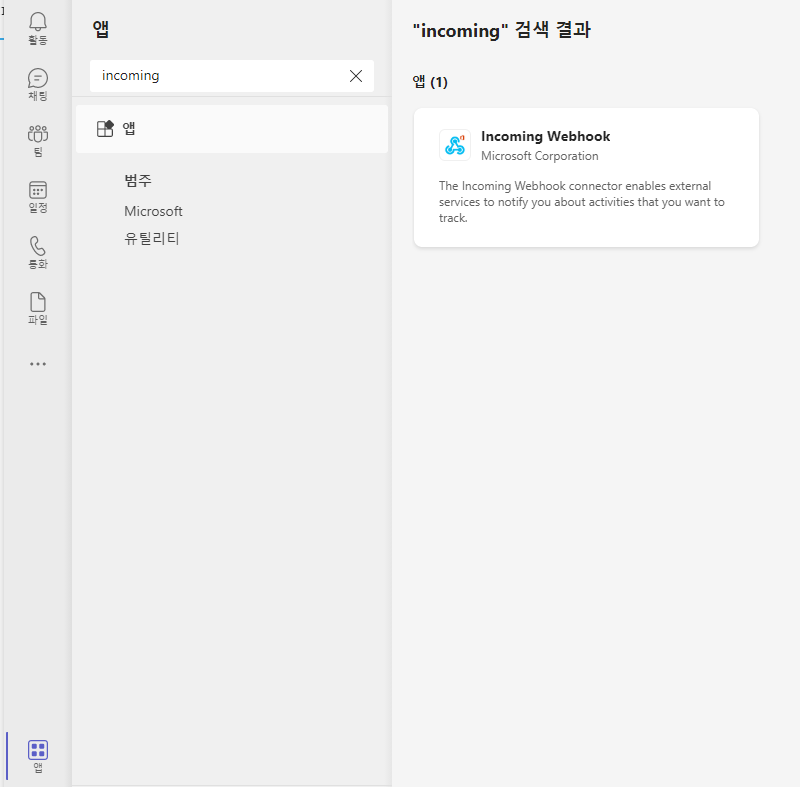Clear the search with X icon

pyautogui.click(x=356, y=76)
